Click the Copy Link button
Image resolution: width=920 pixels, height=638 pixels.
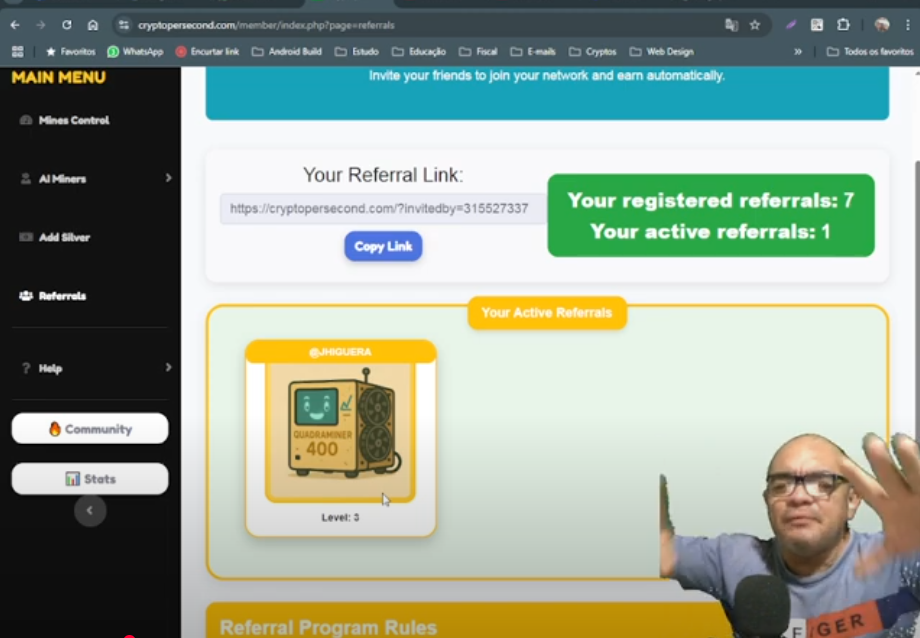click(x=383, y=247)
